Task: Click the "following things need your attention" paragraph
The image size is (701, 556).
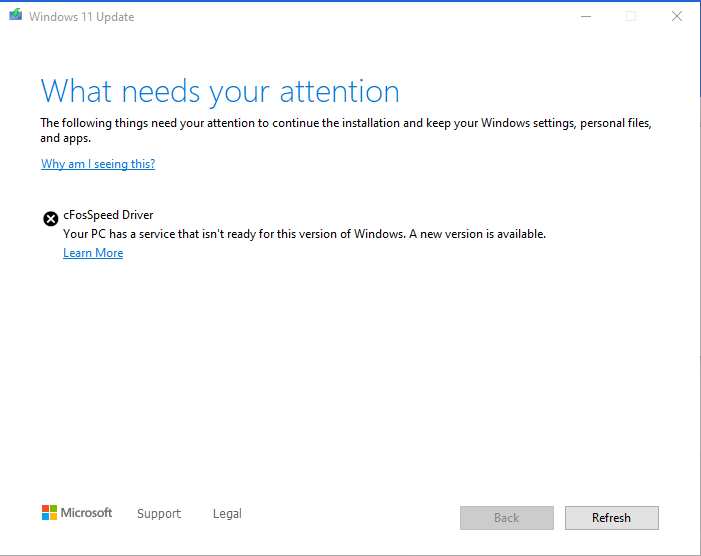Action: tap(345, 124)
